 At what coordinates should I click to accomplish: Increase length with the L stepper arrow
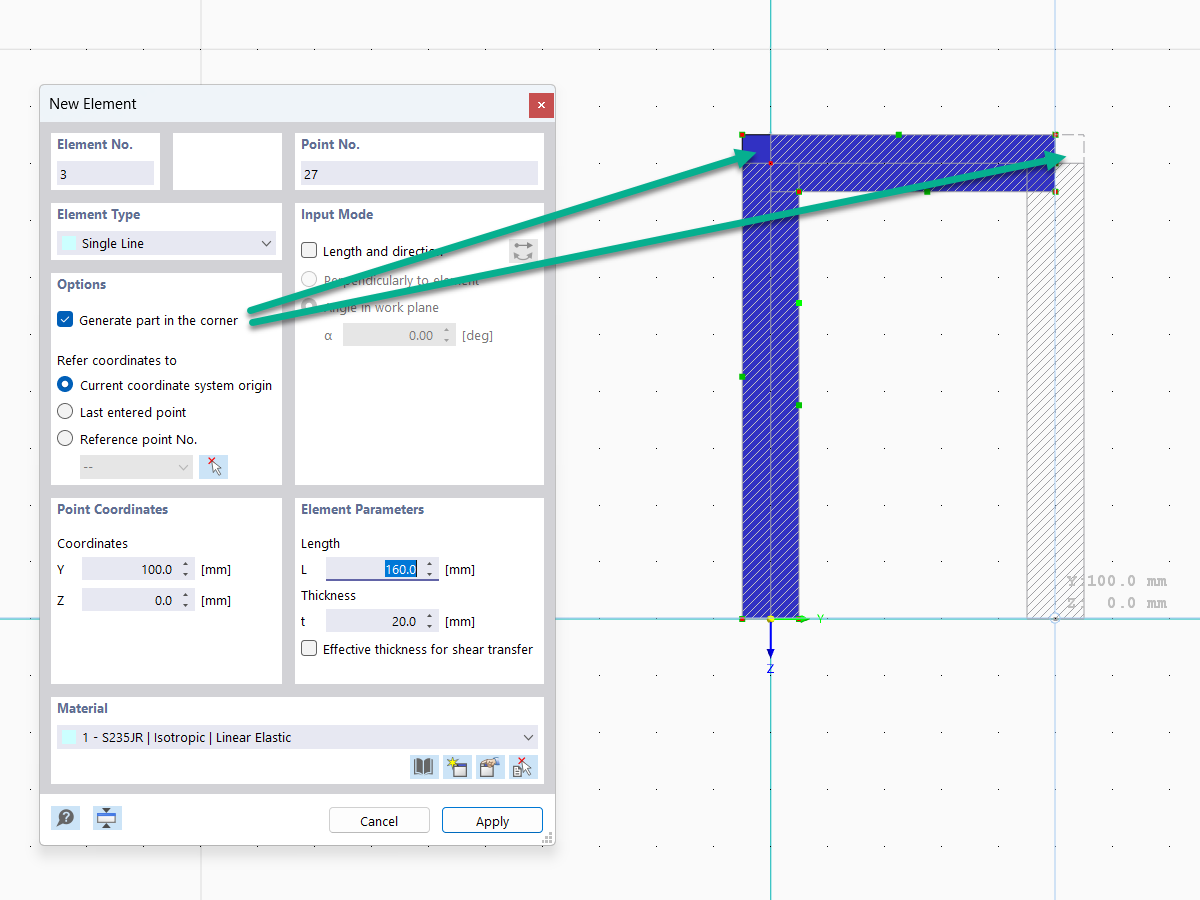pos(429,565)
